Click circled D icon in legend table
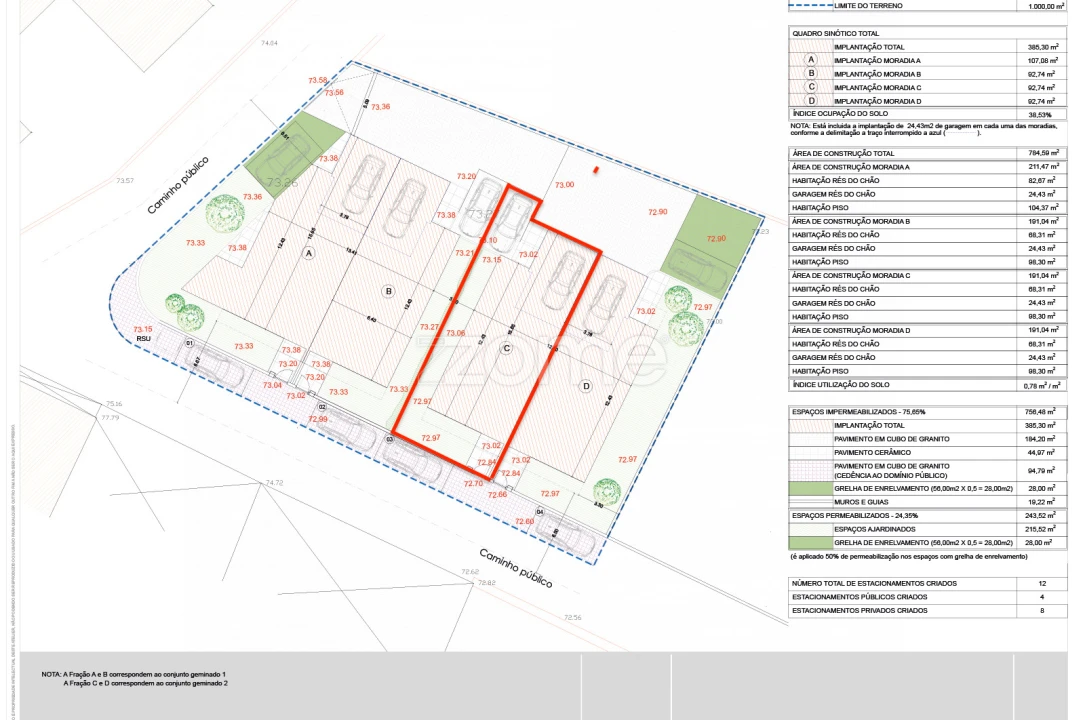This screenshot has height=720, width=1085. click(811, 101)
